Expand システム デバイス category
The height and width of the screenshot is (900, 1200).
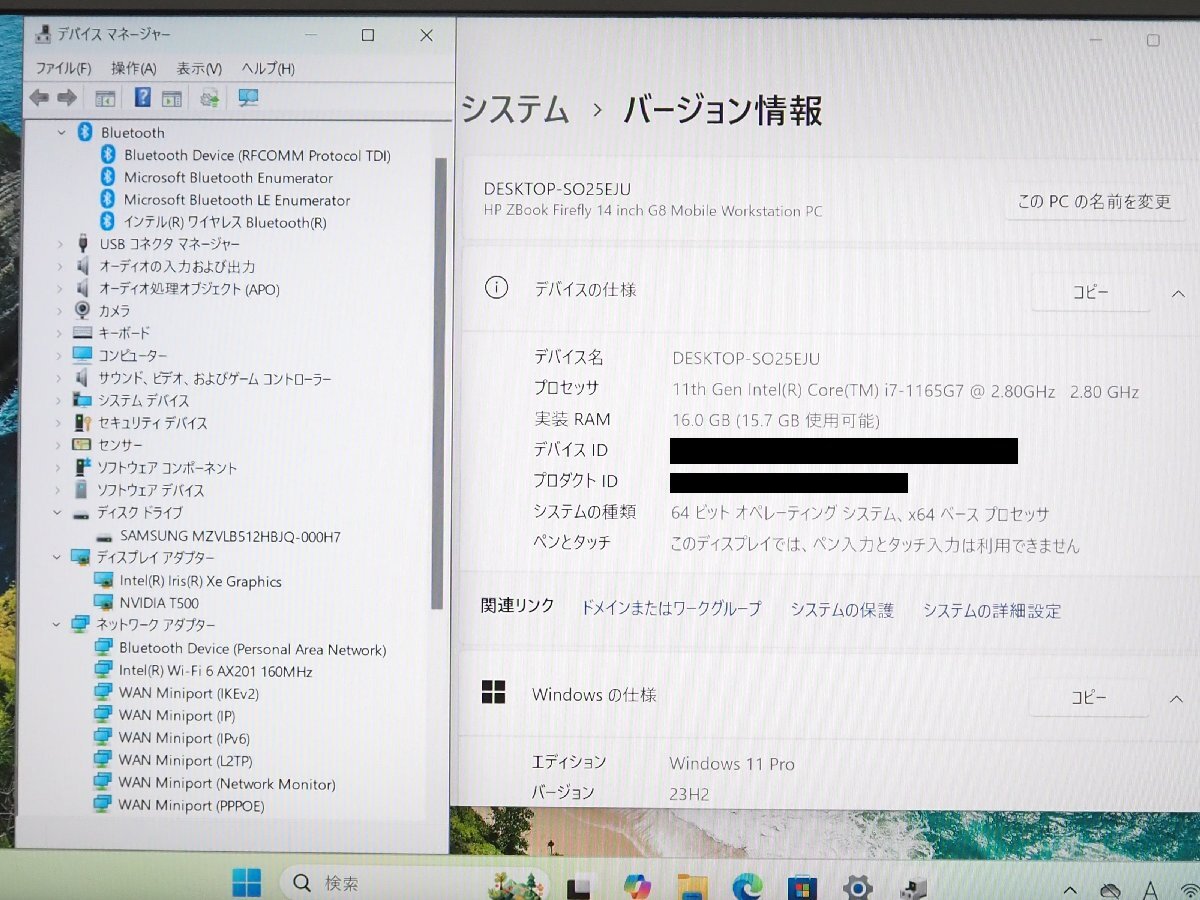point(59,400)
